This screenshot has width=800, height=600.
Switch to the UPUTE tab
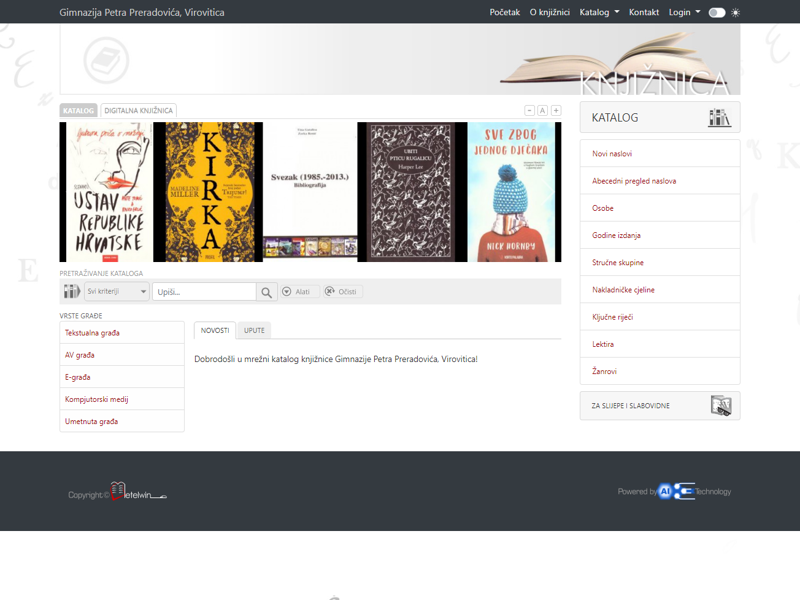click(254, 331)
